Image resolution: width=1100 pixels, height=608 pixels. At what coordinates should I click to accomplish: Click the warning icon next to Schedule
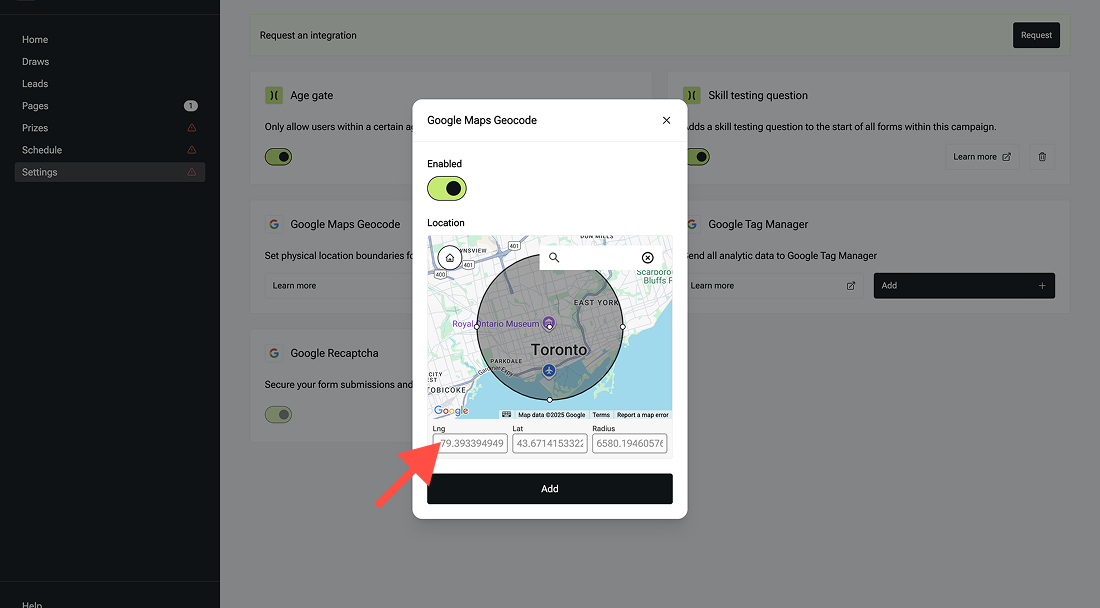tap(192, 150)
